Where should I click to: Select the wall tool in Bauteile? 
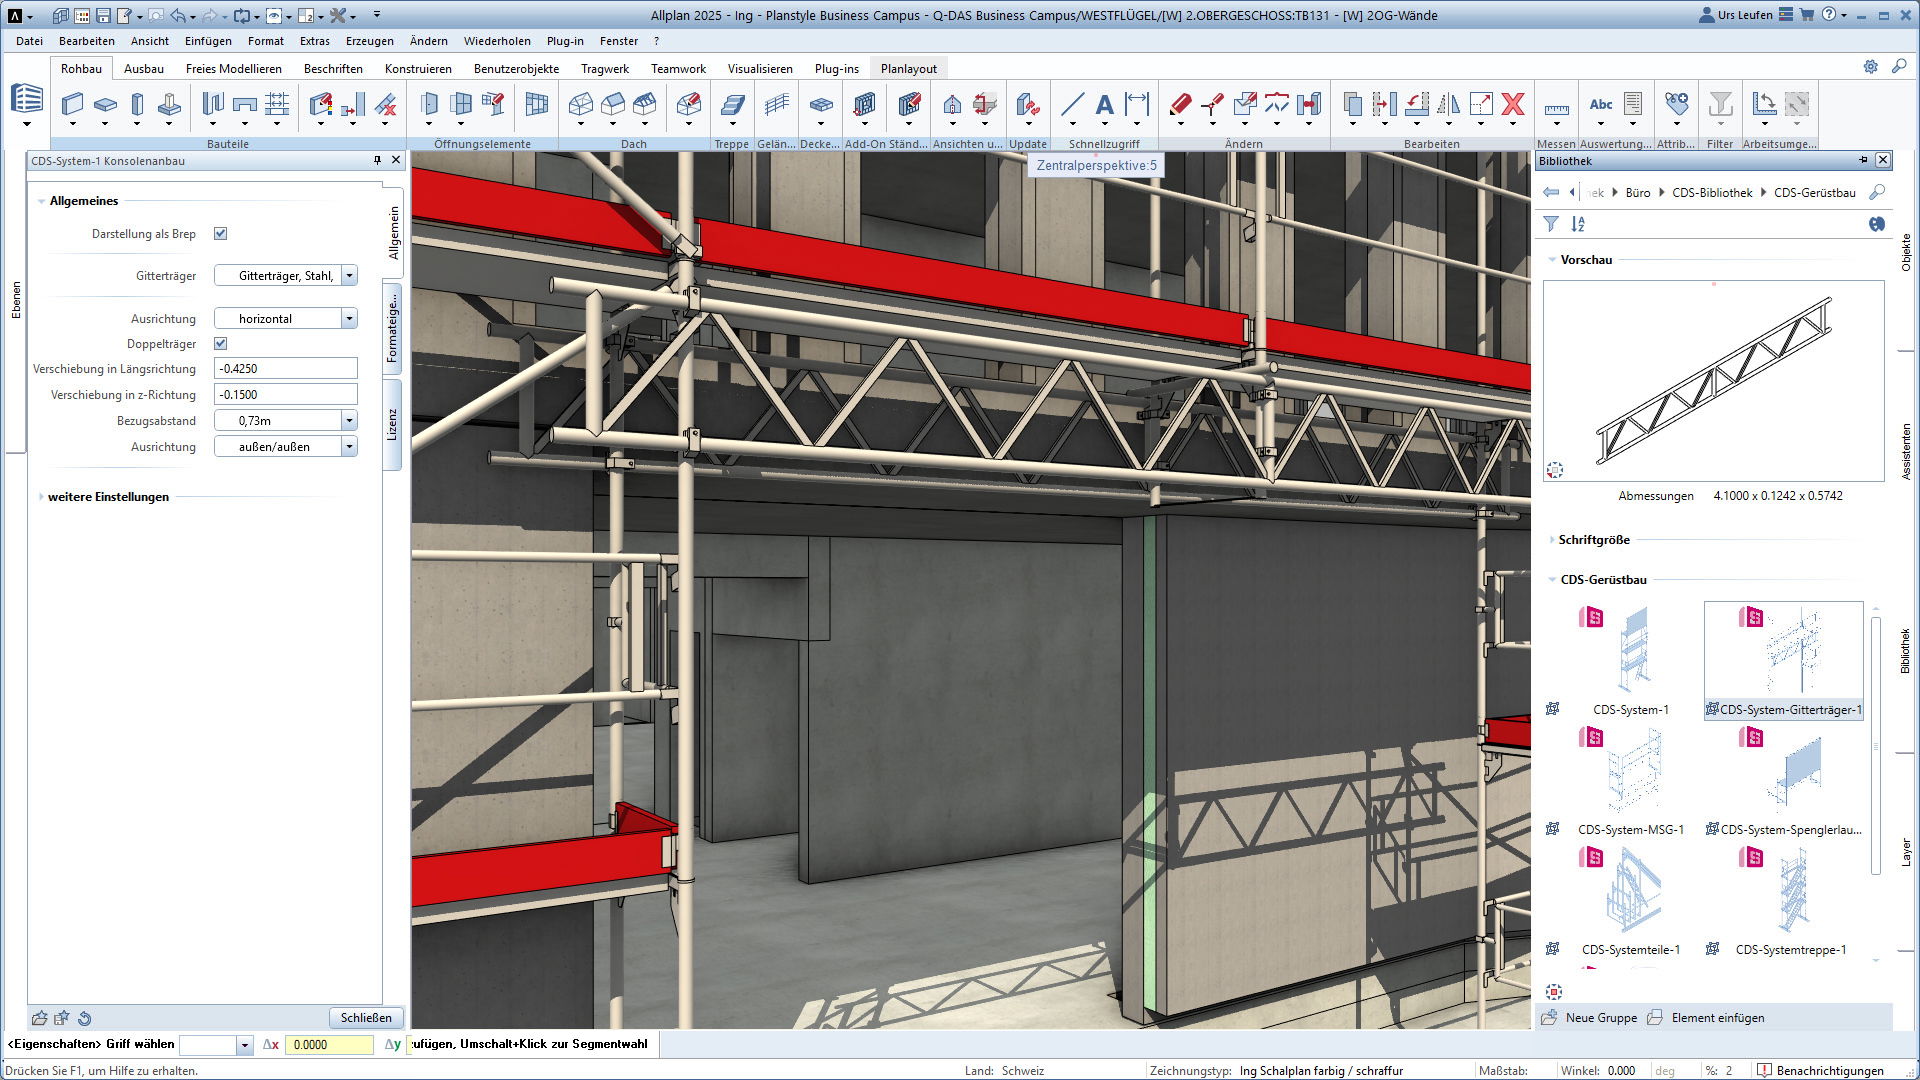click(72, 104)
